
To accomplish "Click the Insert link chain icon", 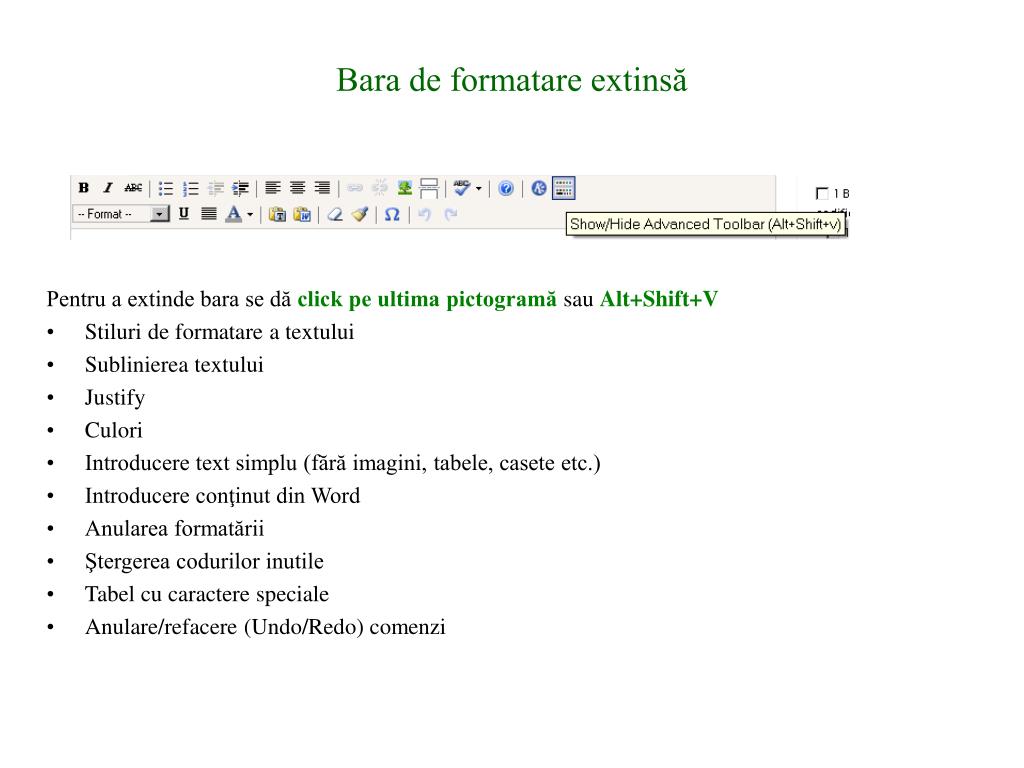I will coord(355,189).
